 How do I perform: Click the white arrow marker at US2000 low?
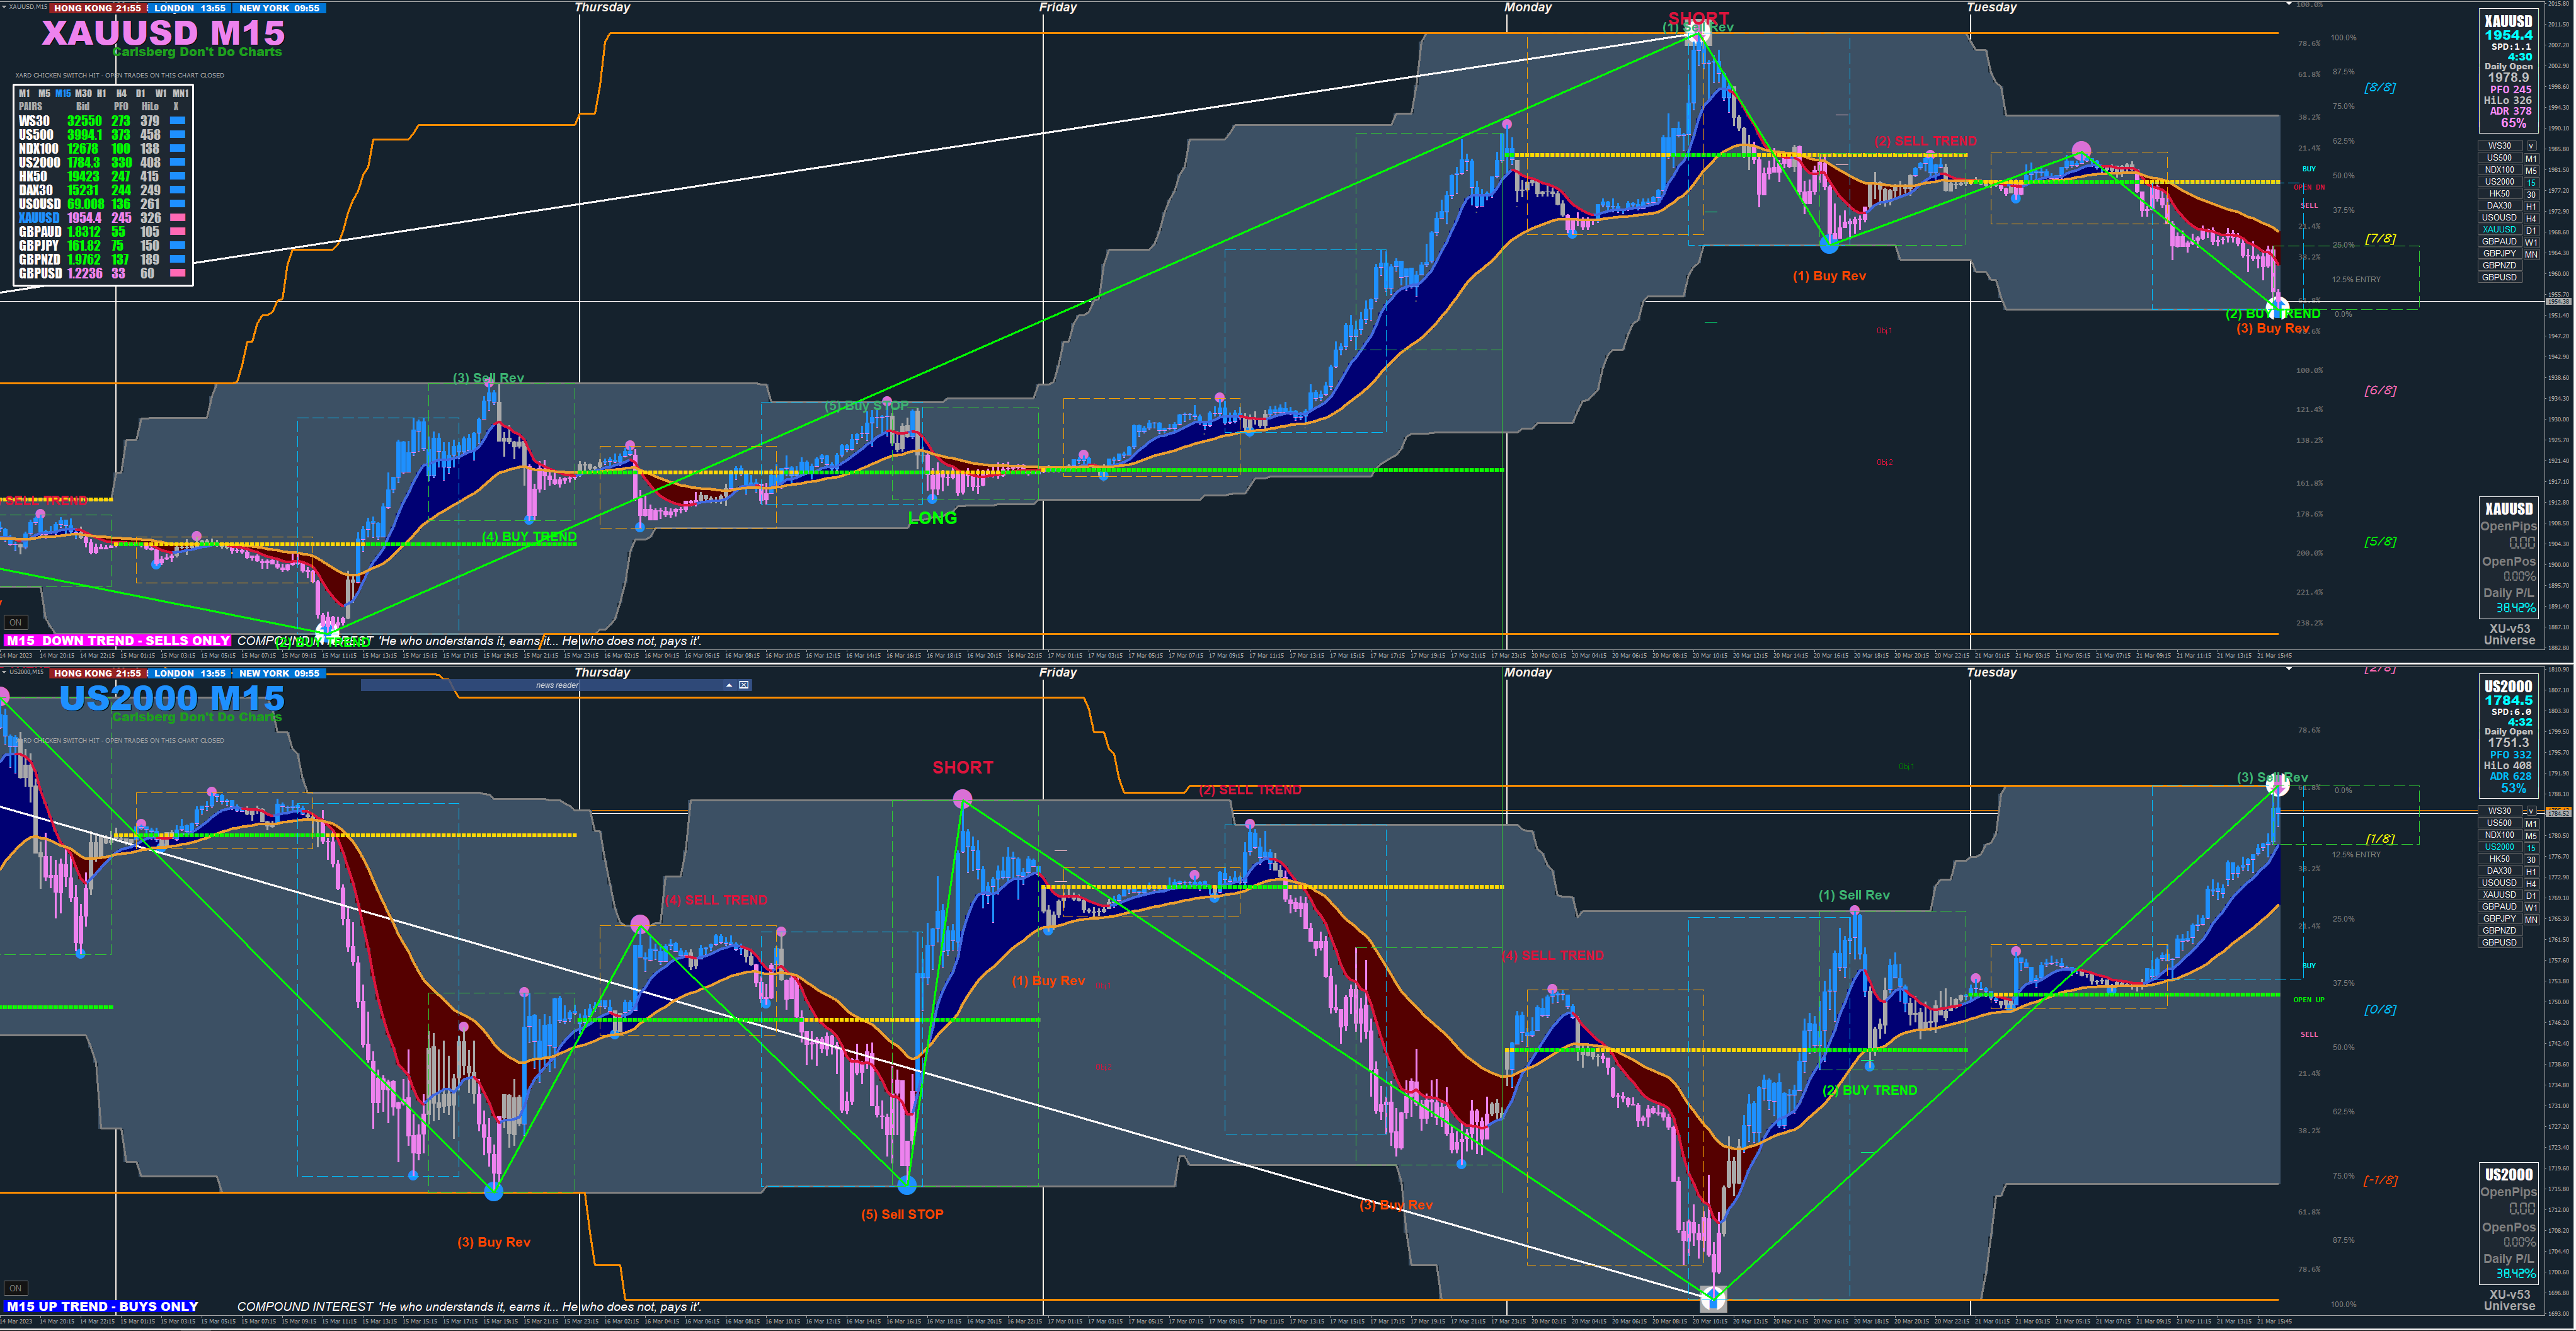point(1713,1299)
